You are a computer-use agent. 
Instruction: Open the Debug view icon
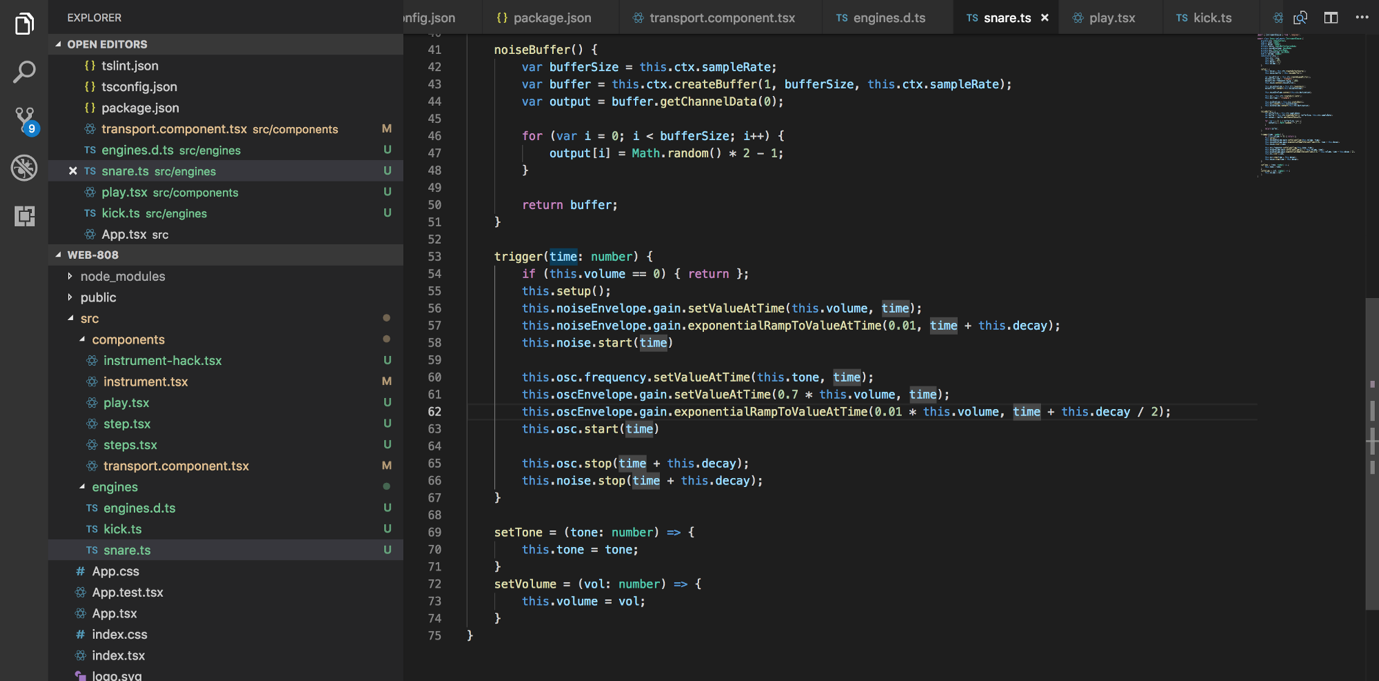click(x=24, y=168)
